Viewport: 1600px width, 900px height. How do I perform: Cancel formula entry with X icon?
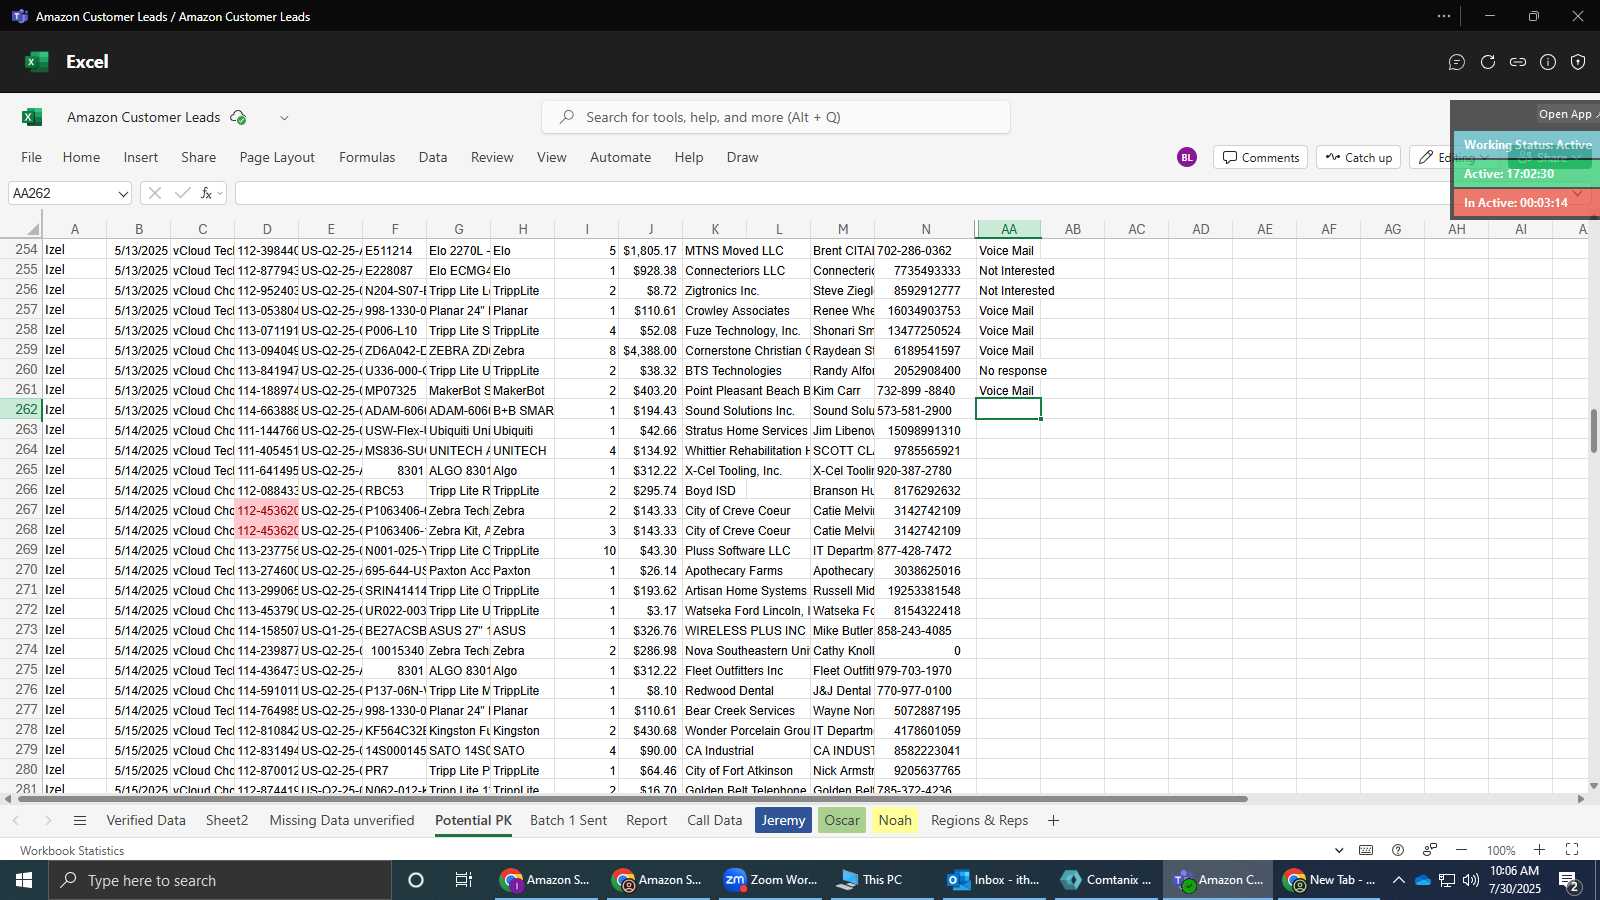154,193
